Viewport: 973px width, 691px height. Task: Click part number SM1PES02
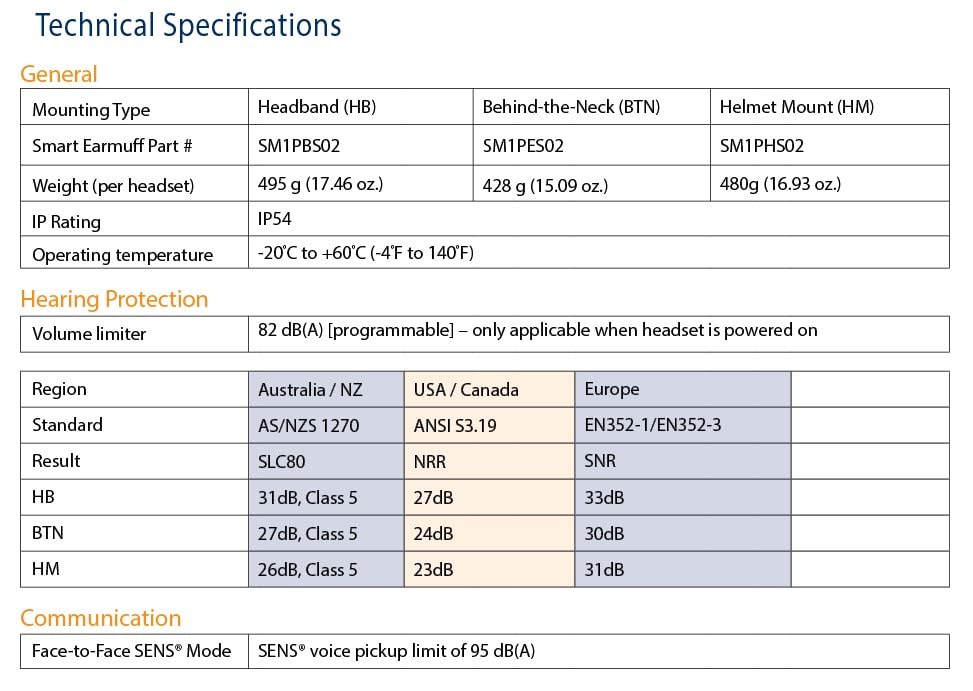coord(523,146)
